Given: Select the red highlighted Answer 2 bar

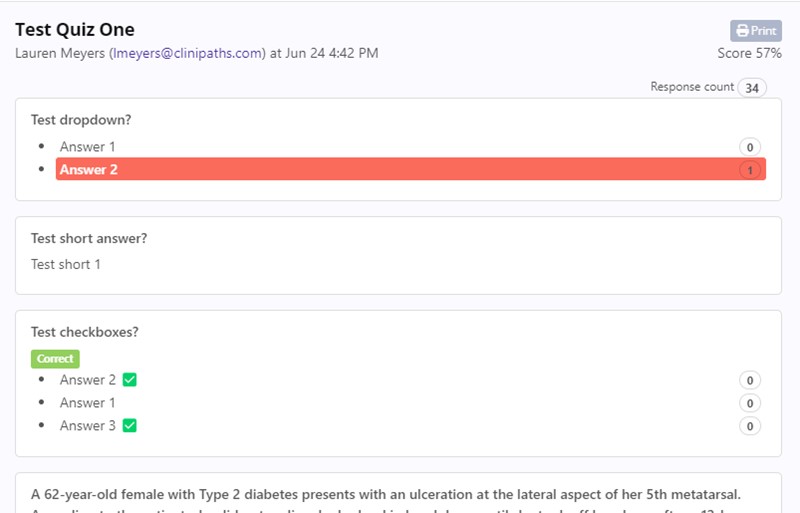Looking at the screenshot, I should click(400, 170).
